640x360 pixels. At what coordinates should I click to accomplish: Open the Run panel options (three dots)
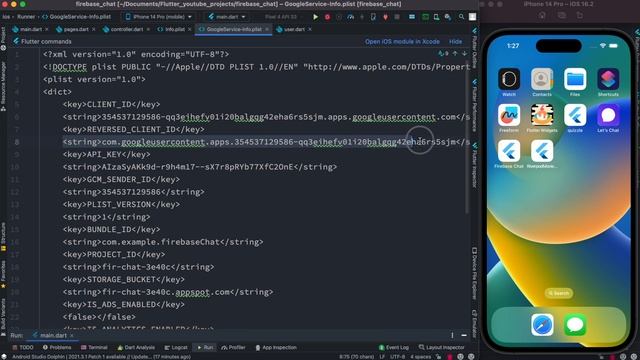click(452, 335)
